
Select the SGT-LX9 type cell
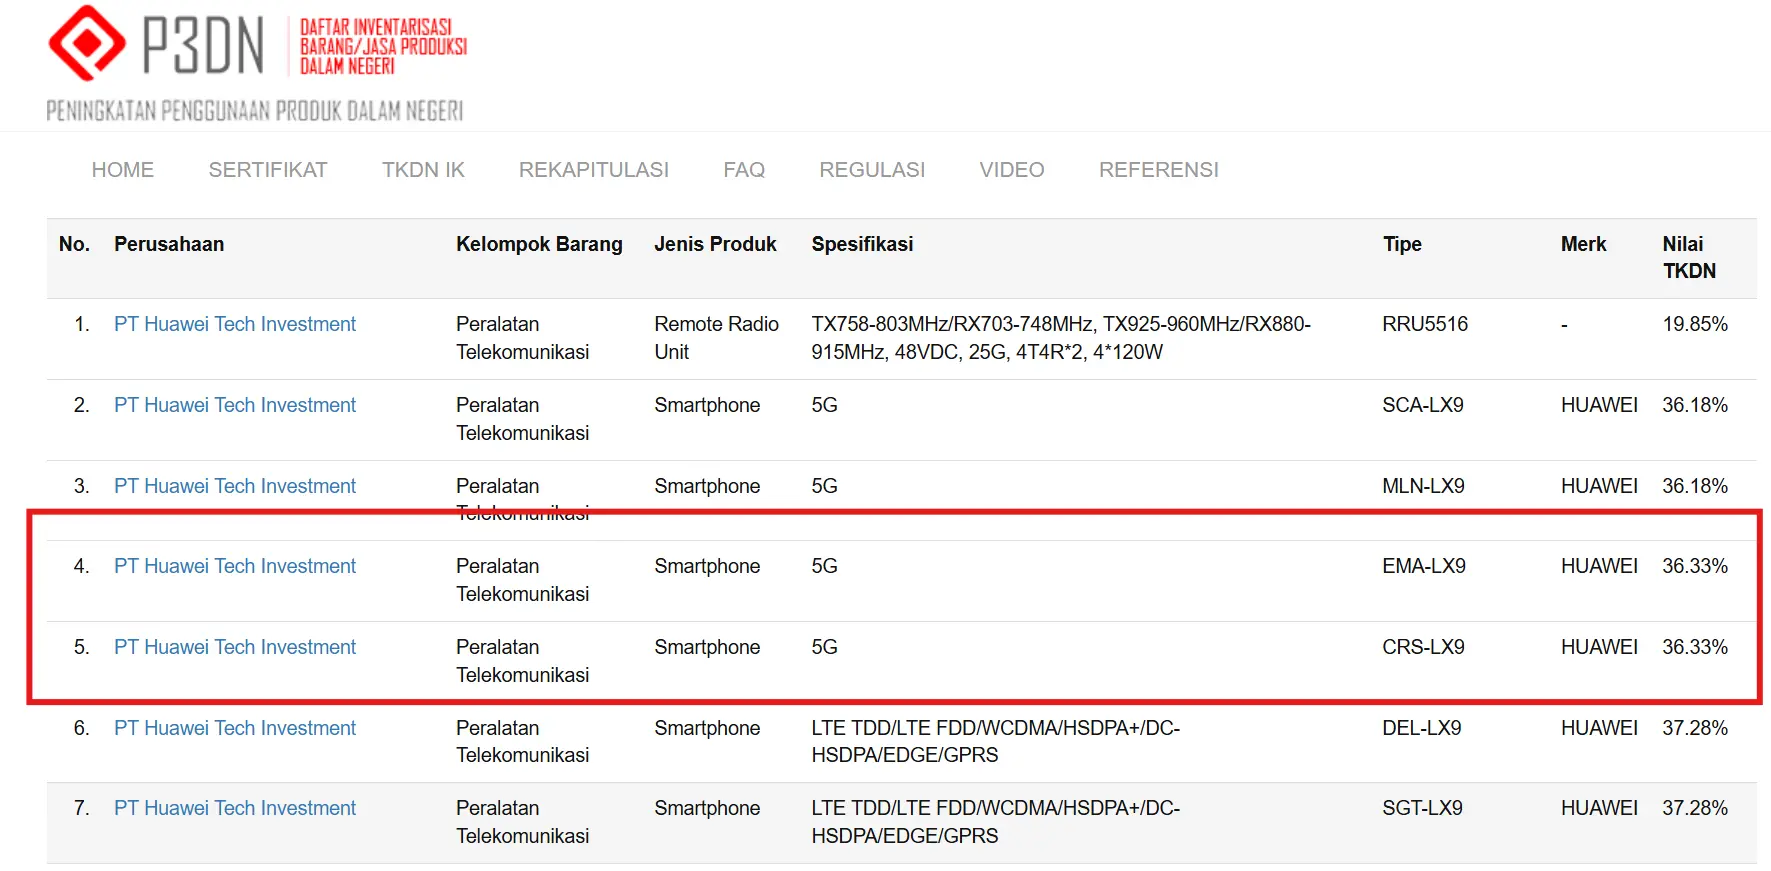pyautogui.click(x=1422, y=808)
